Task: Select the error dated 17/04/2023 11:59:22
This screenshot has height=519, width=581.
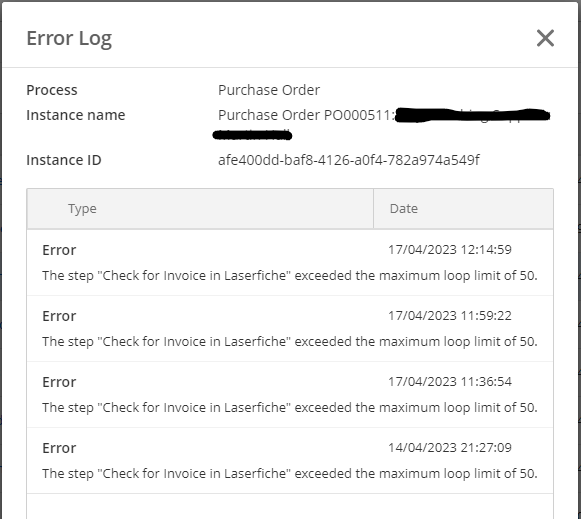Action: pyautogui.click(x=290, y=329)
